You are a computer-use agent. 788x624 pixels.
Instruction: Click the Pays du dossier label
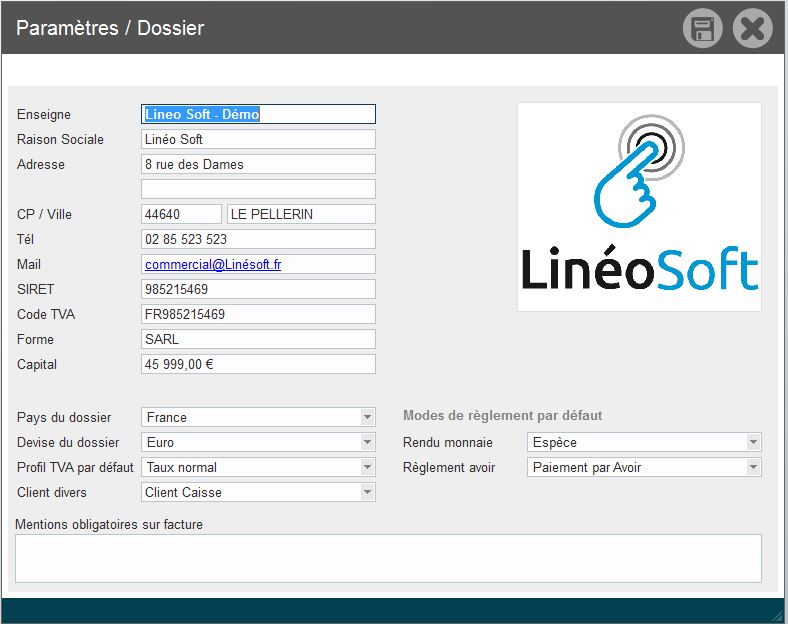[64, 418]
